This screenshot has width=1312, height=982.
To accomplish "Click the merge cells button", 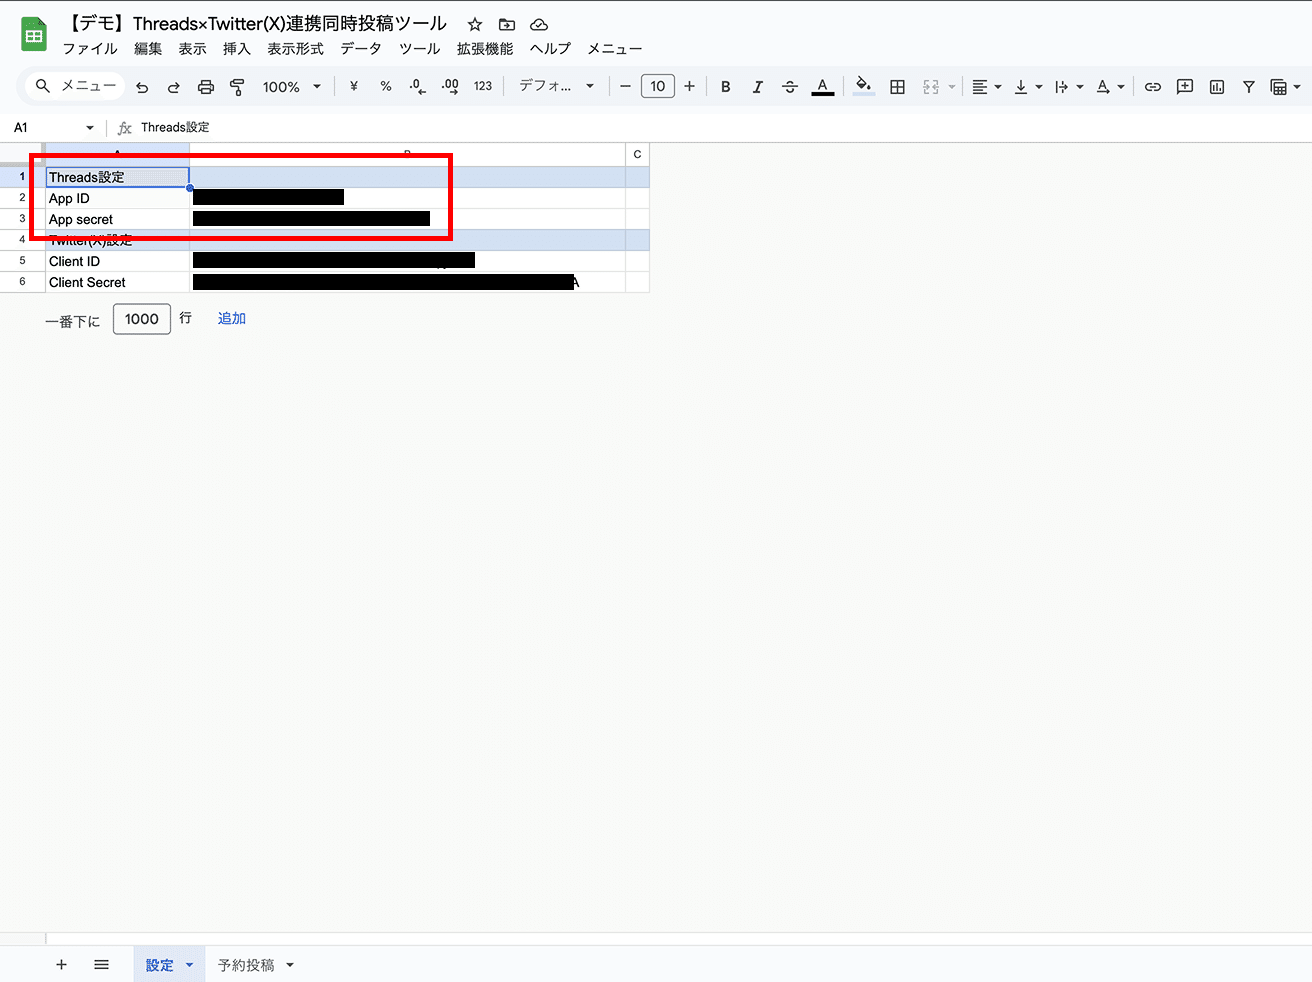I will 931,87.
